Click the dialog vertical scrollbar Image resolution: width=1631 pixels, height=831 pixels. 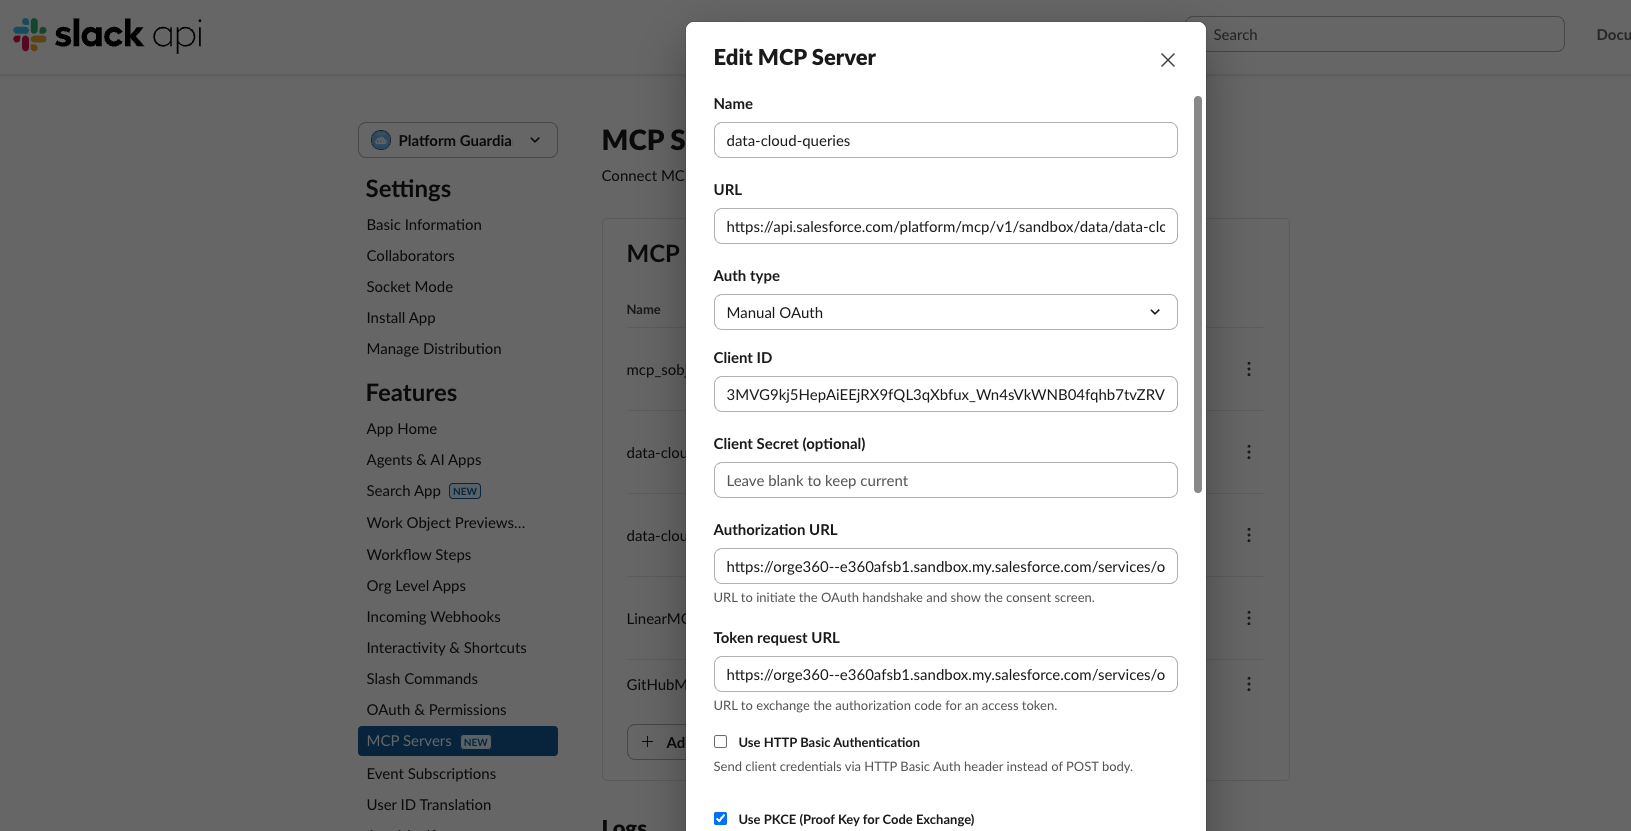pyautogui.click(x=1198, y=294)
